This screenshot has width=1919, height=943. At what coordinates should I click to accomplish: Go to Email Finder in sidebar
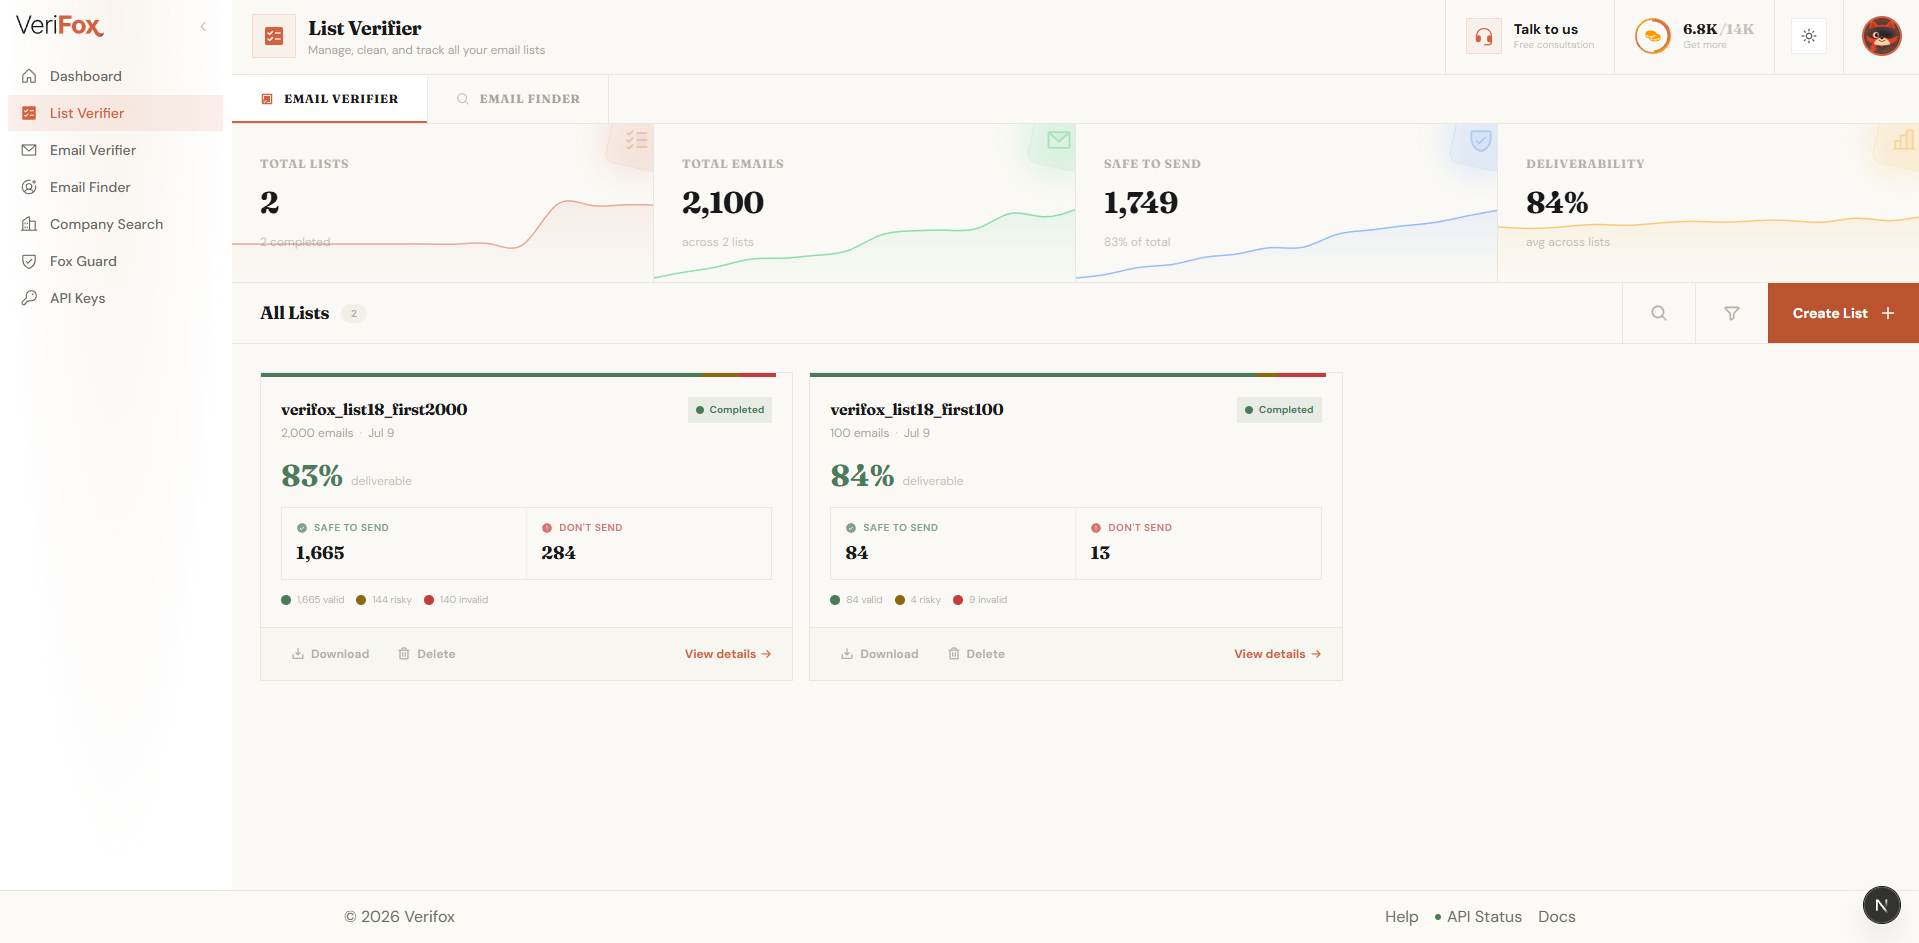click(115, 187)
